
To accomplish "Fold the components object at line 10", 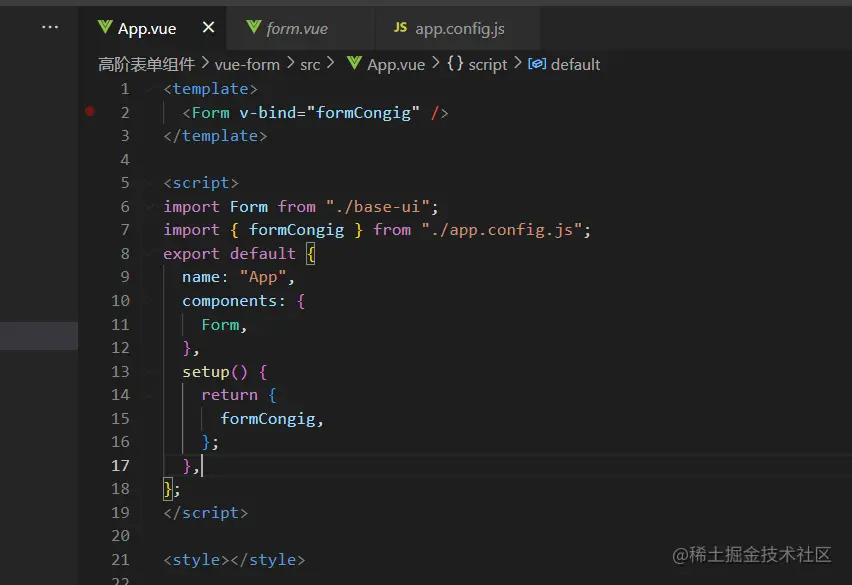I will pos(150,300).
